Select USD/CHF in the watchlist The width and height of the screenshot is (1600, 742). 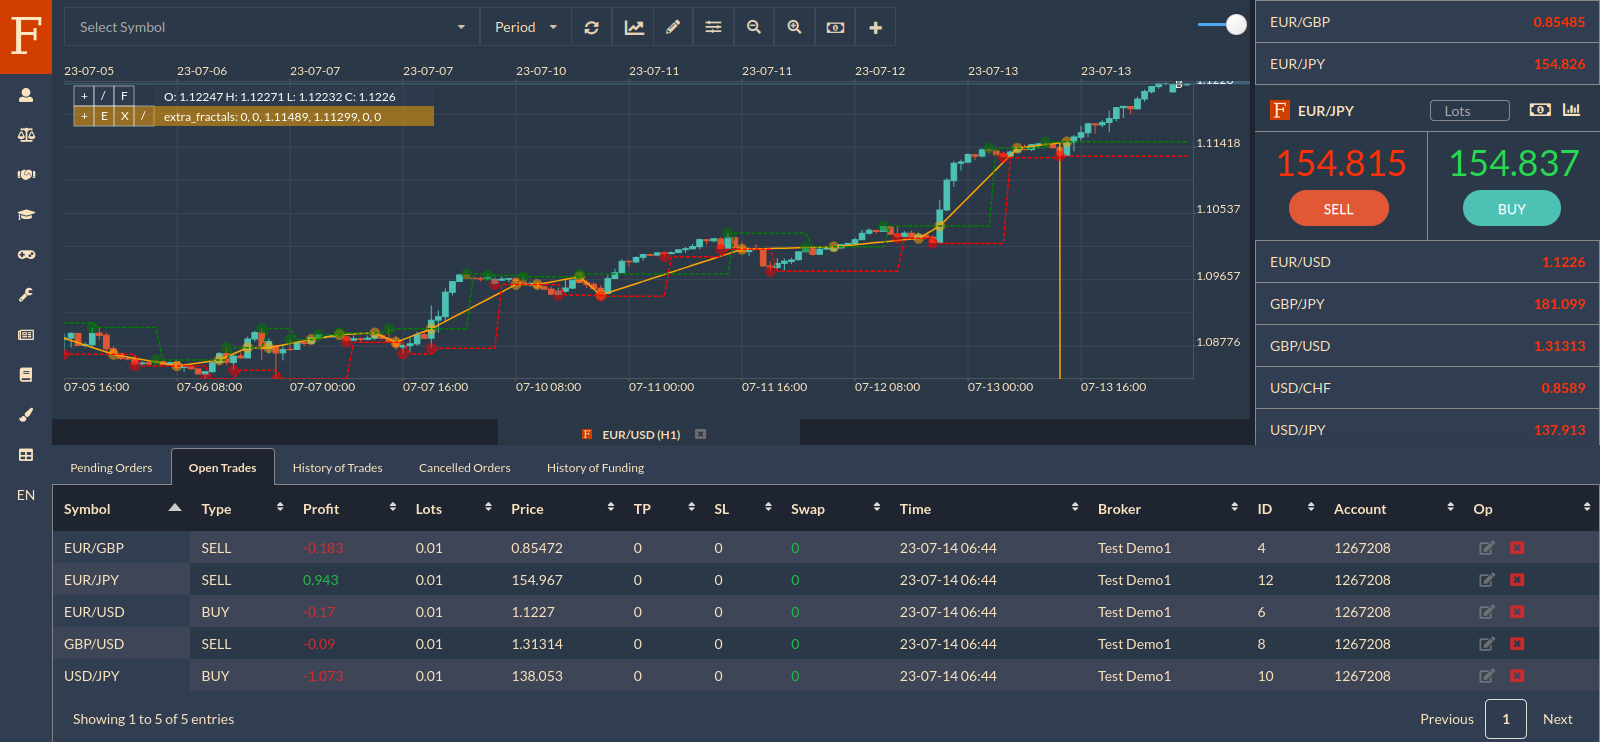1427,388
